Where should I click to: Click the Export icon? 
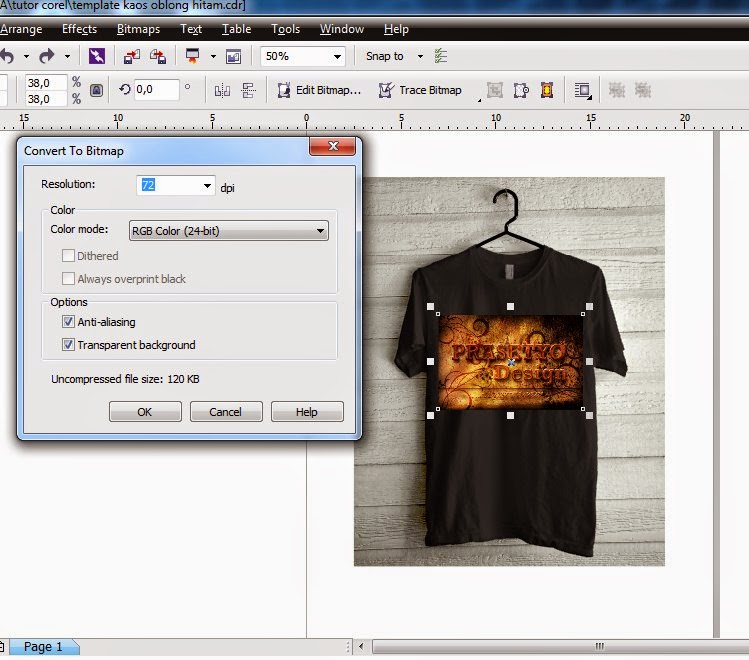click(x=158, y=56)
